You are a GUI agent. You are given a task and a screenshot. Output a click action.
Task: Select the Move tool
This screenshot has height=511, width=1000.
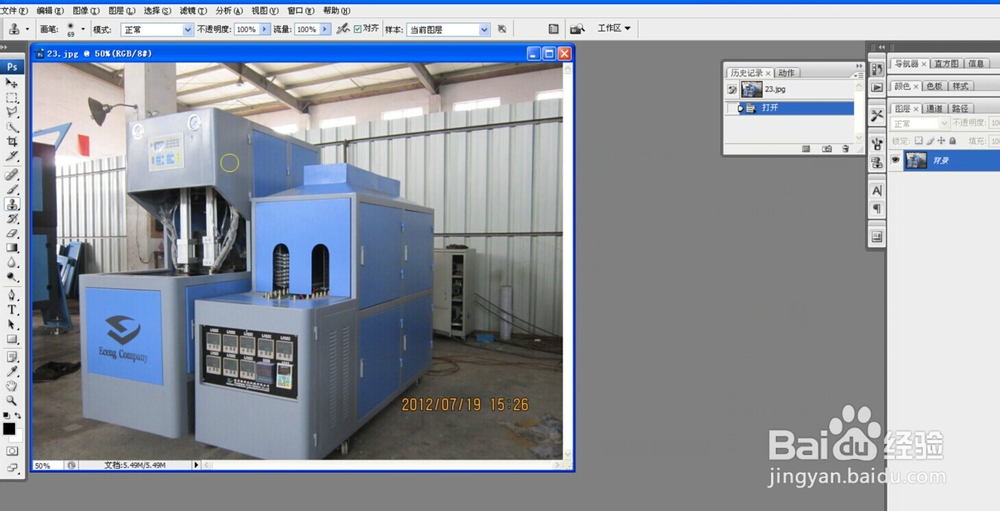(11, 83)
